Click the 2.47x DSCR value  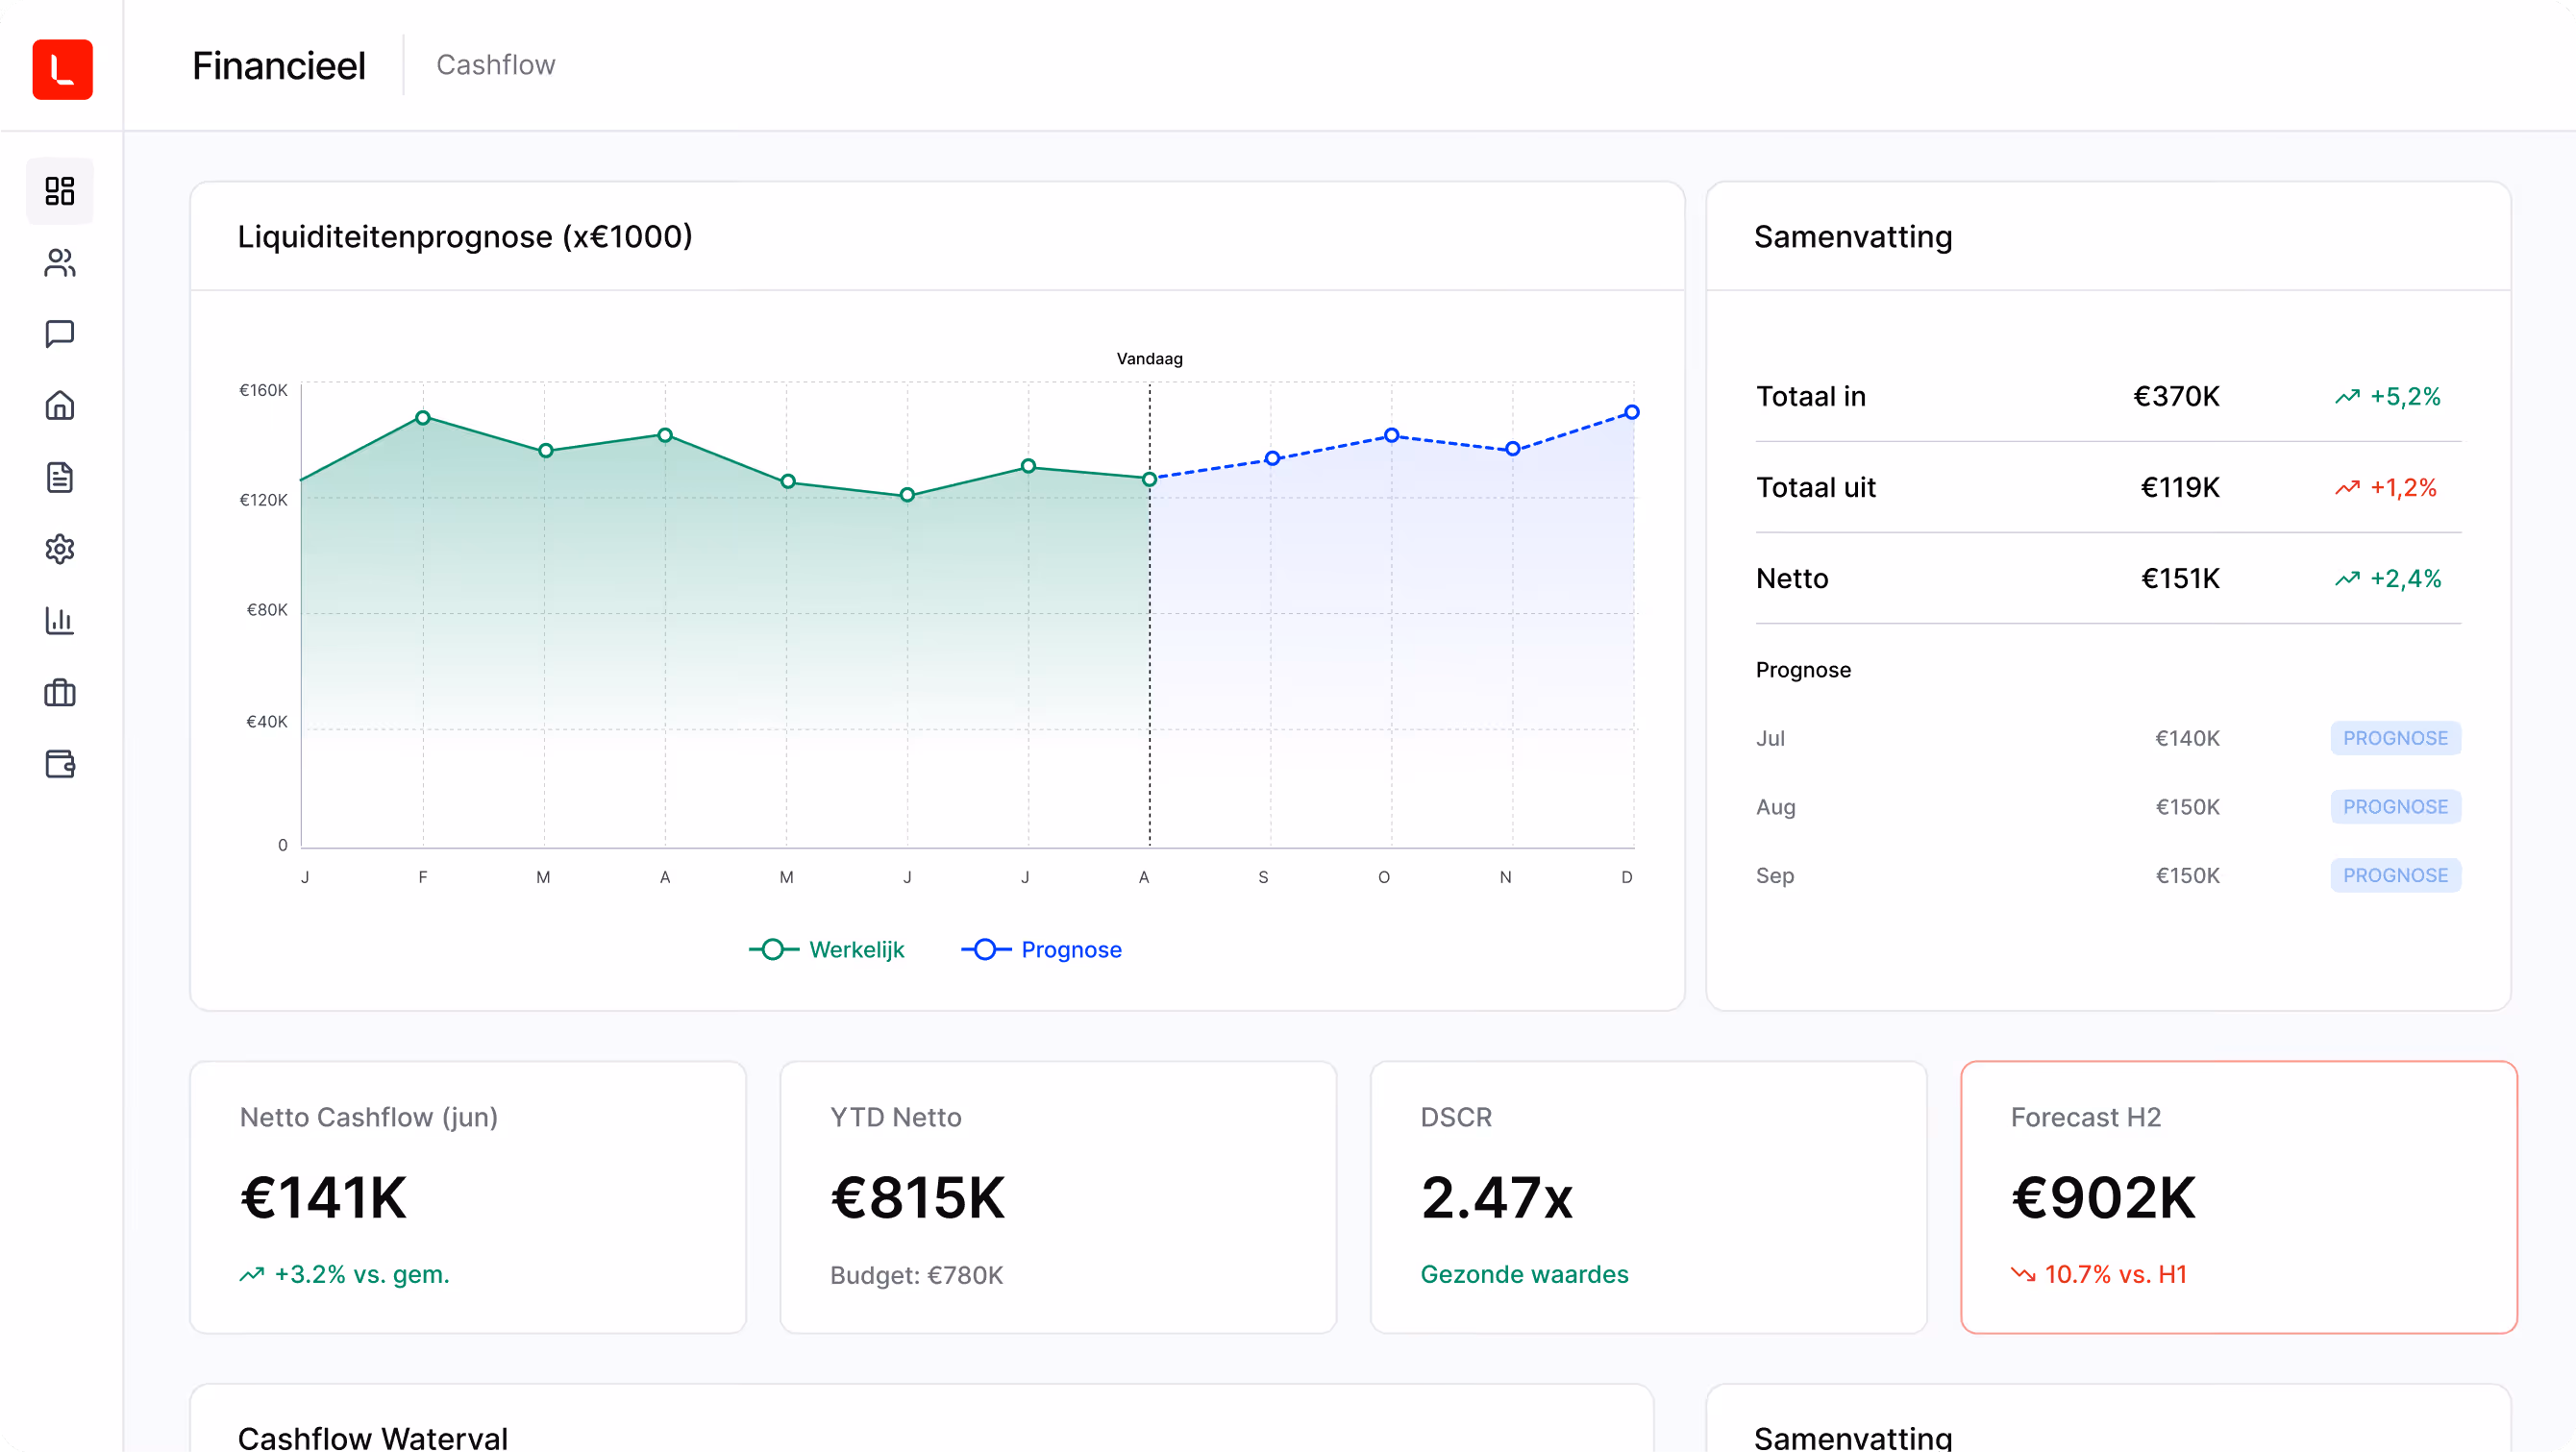point(1496,1198)
